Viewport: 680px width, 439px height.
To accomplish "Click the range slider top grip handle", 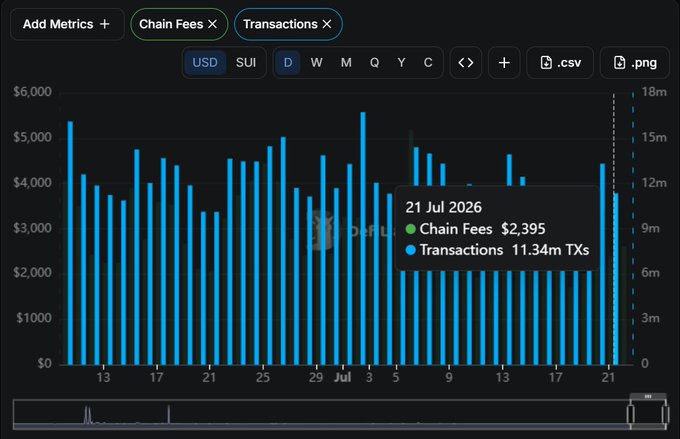I will [648, 396].
